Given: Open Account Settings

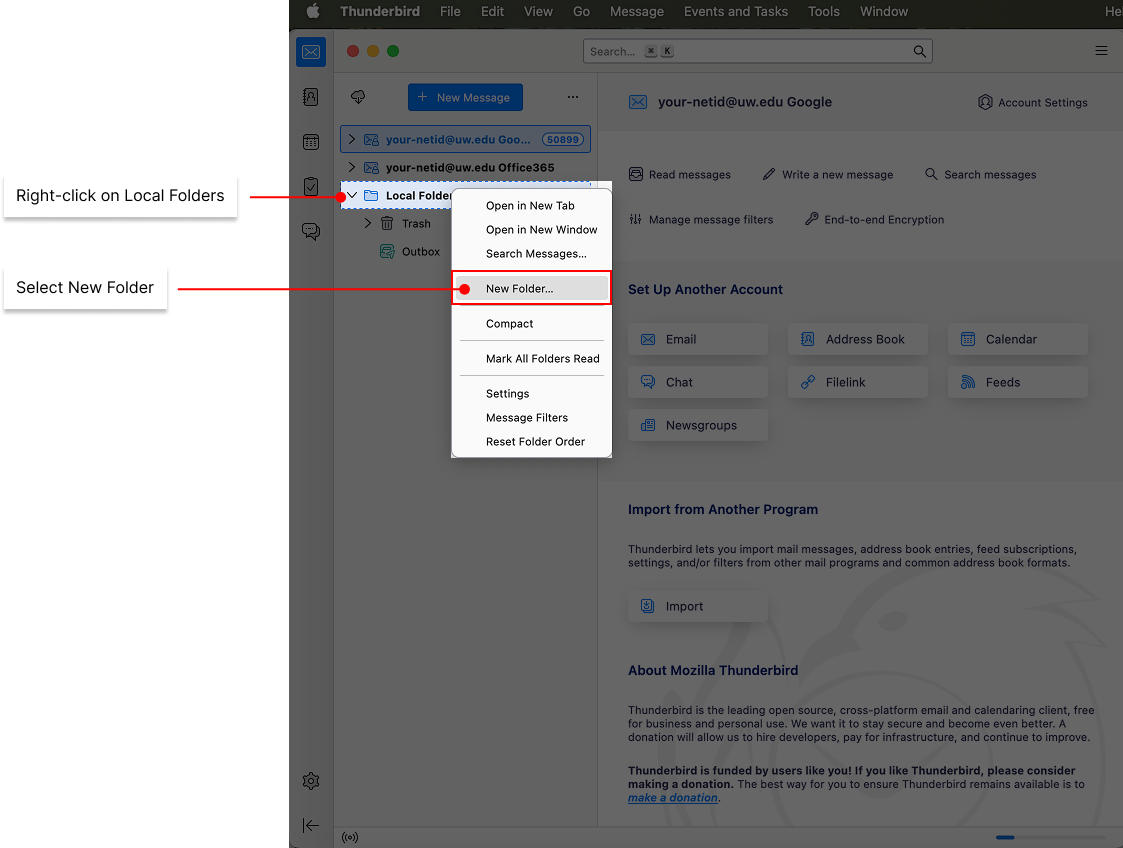Looking at the screenshot, I should tap(1032, 102).
